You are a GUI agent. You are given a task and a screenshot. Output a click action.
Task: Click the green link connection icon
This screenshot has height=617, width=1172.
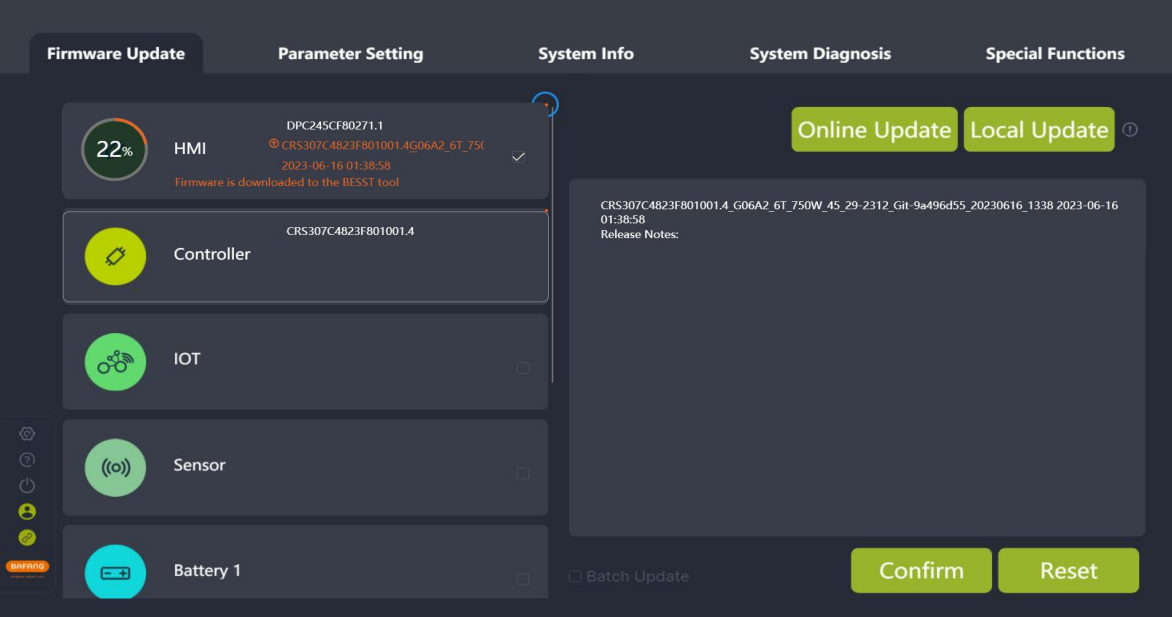point(27,537)
